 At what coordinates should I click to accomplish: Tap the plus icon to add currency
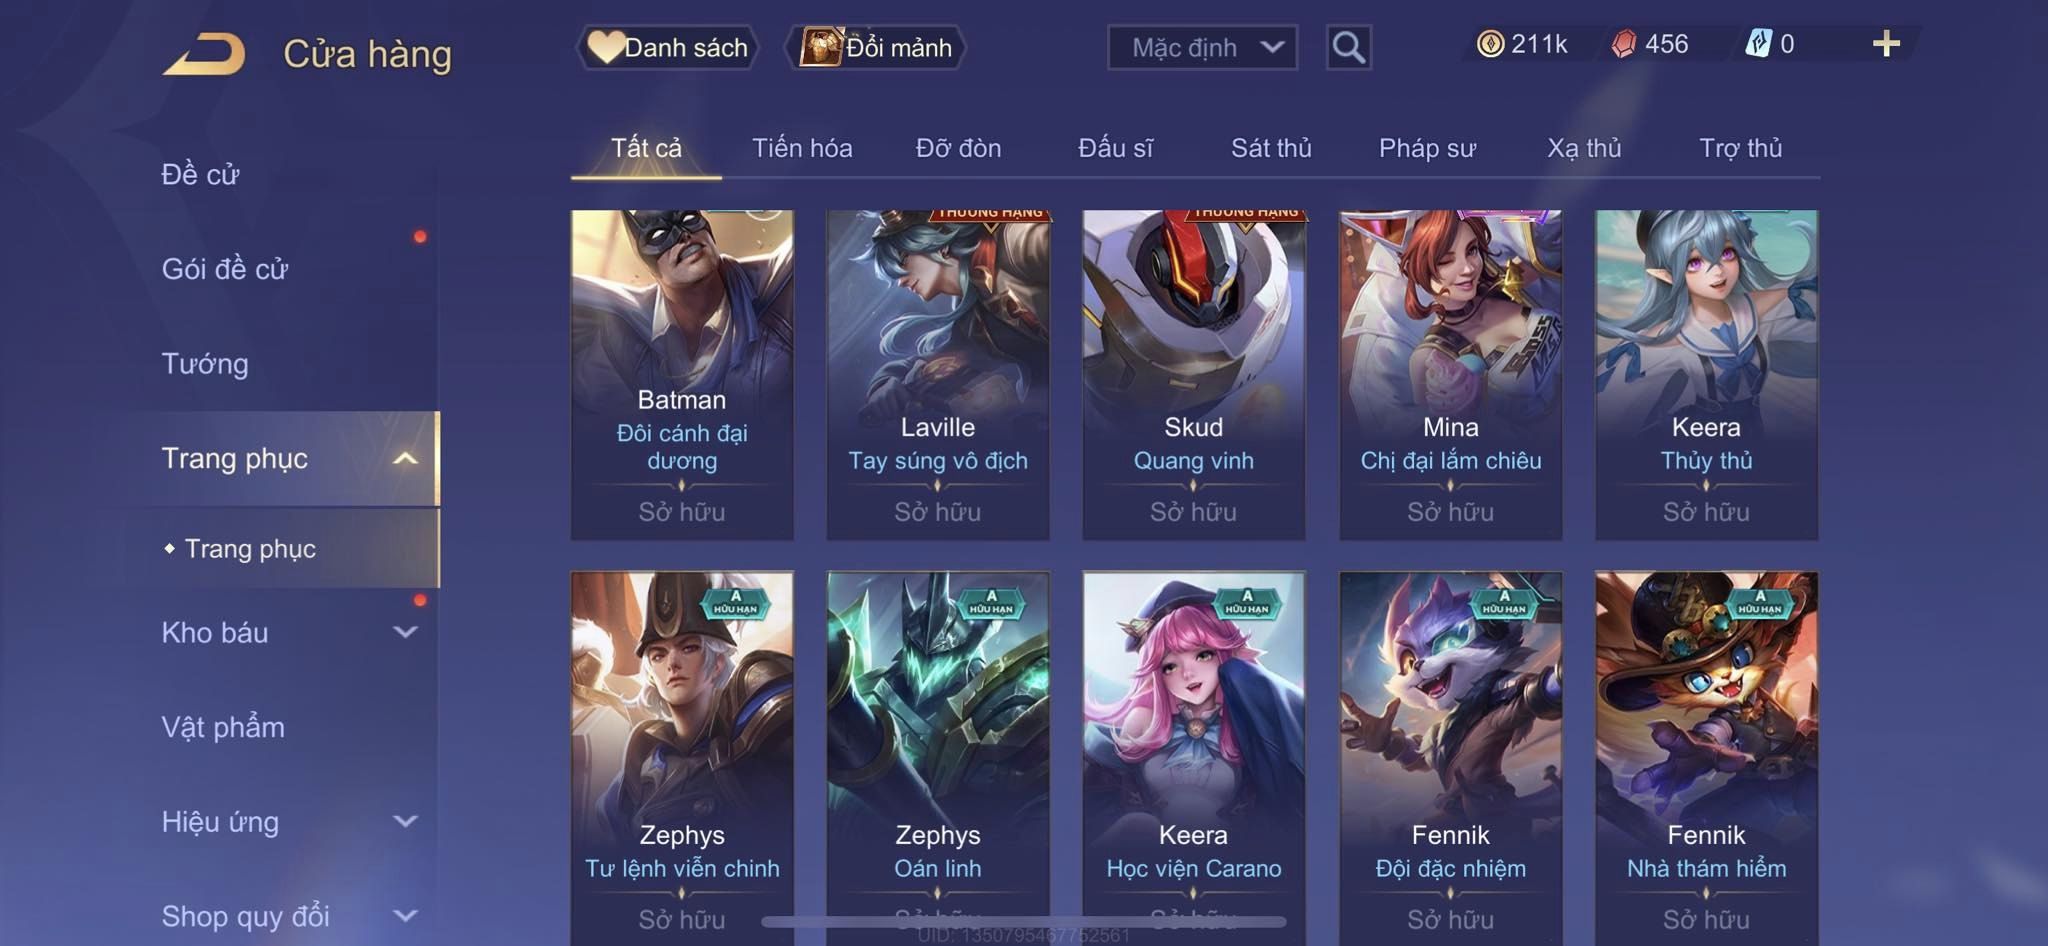point(1886,44)
